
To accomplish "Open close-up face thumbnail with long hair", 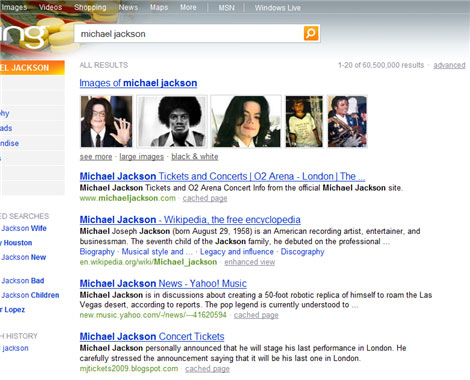I will pyautogui.click(x=246, y=121).
